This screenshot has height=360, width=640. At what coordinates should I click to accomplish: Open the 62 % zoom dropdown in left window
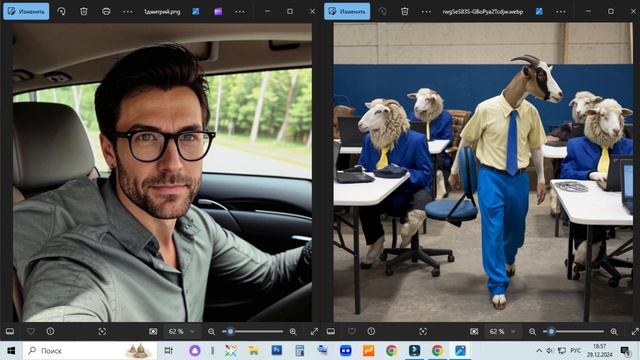point(182,331)
